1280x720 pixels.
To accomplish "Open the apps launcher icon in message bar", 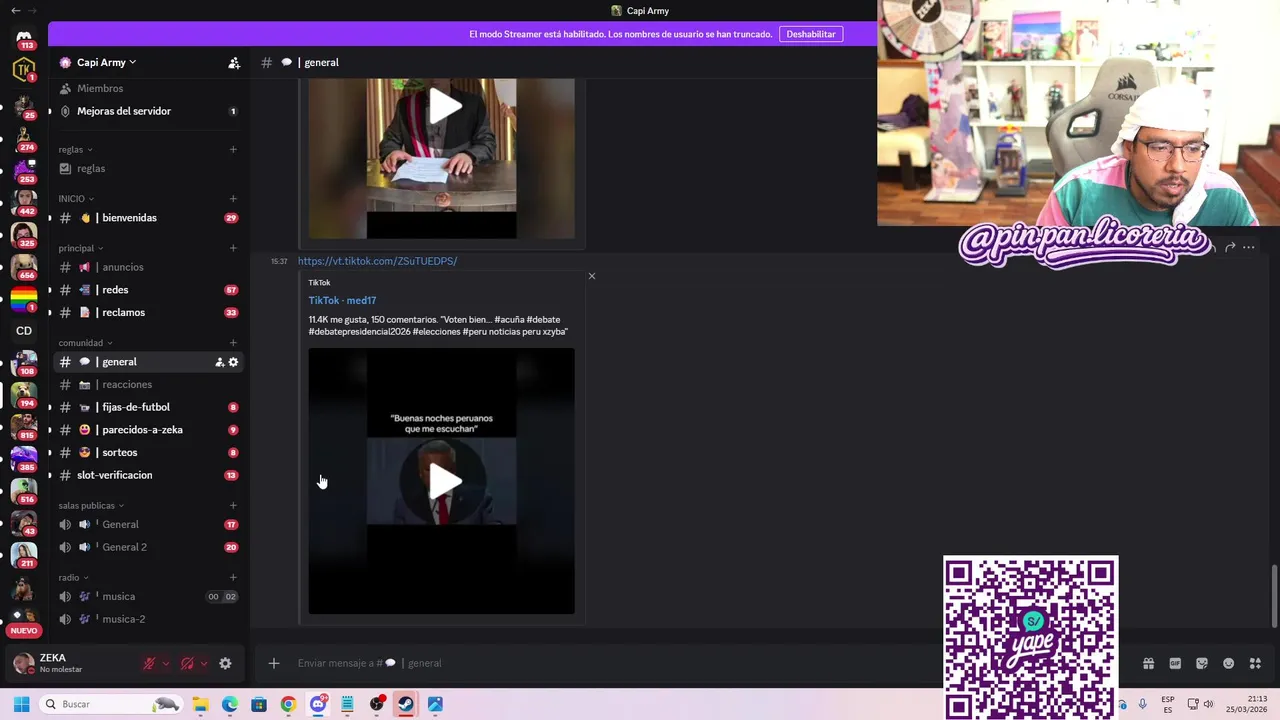I will click(1256, 663).
